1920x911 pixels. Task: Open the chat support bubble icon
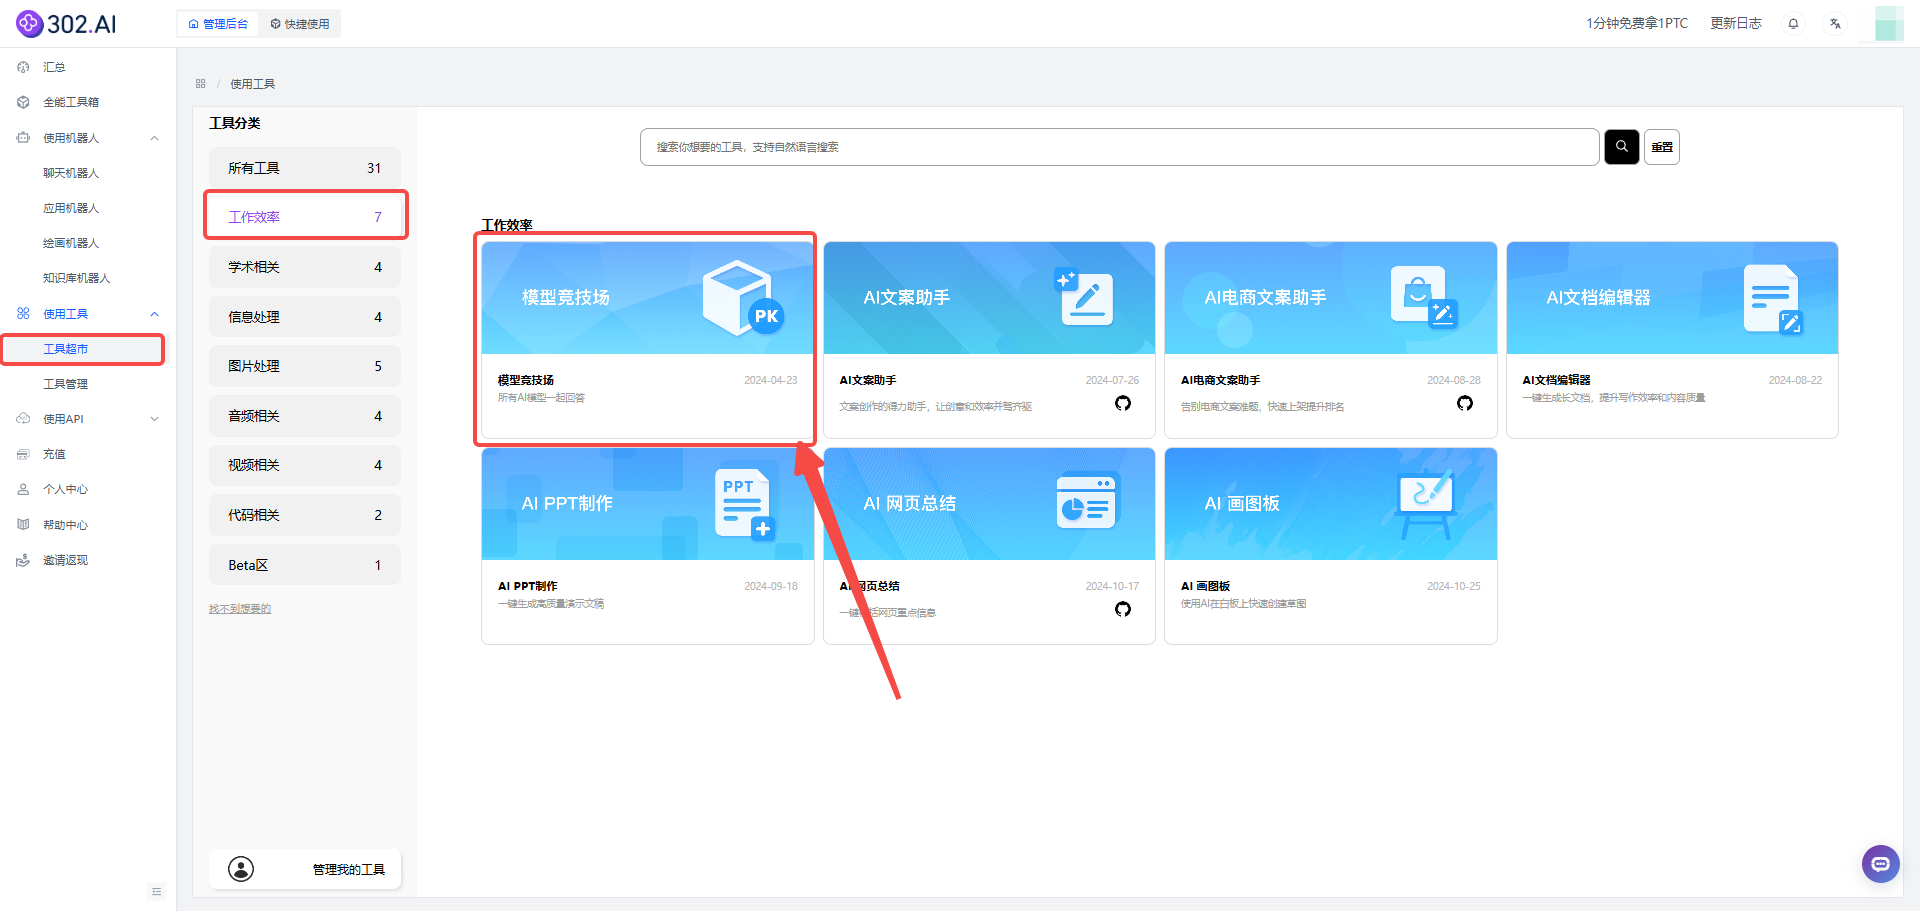click(x=1880, y=864)
